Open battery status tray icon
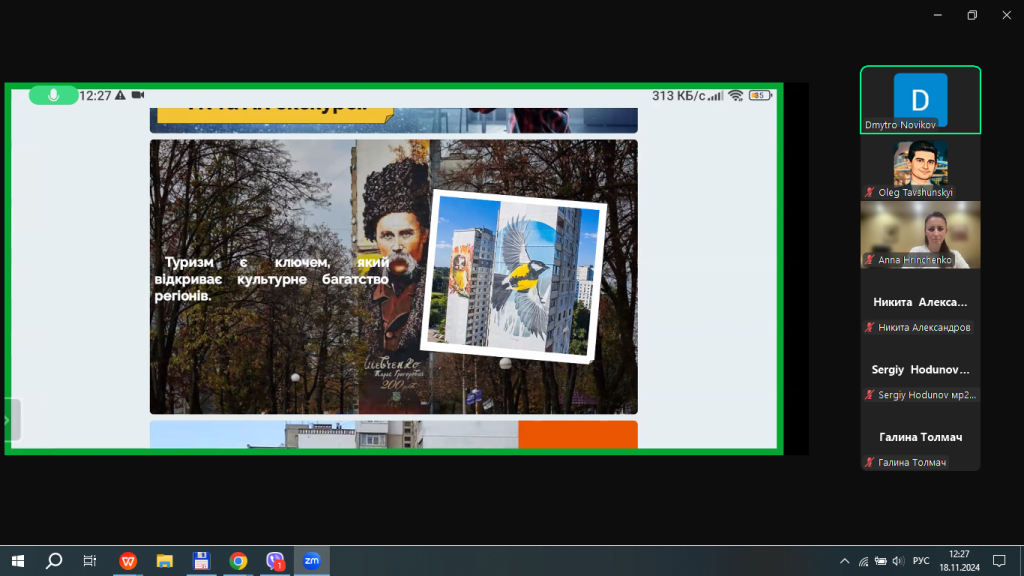 click(881, 561)
